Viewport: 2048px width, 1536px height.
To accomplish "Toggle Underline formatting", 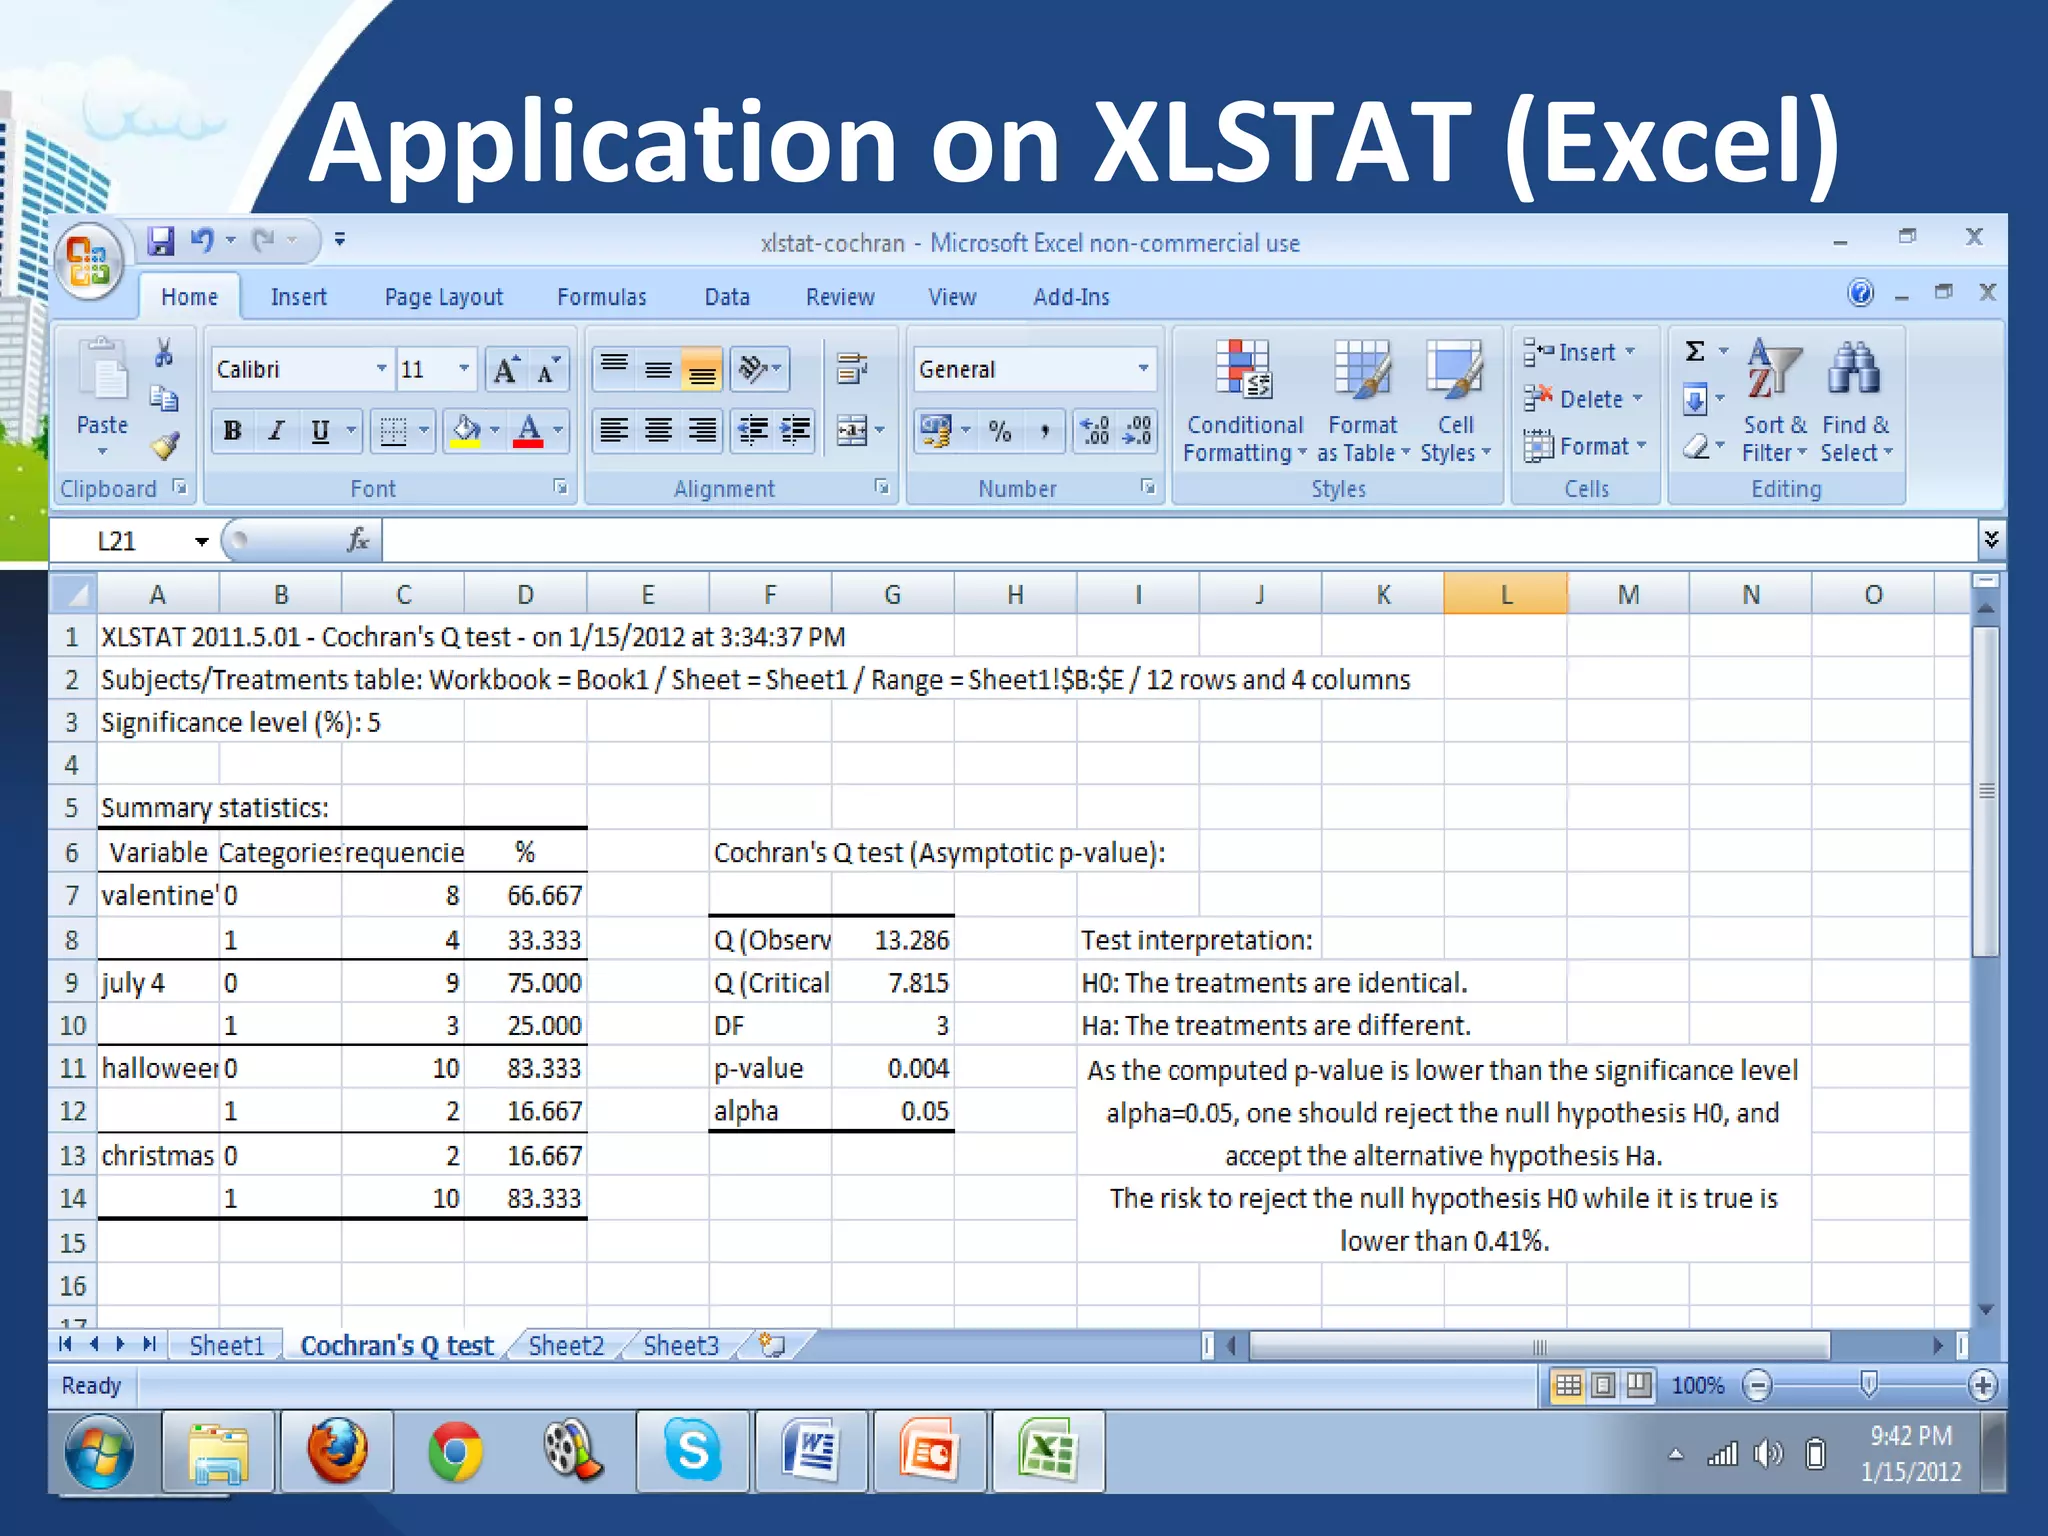I will pyautogui.click(x=320, y=431).
